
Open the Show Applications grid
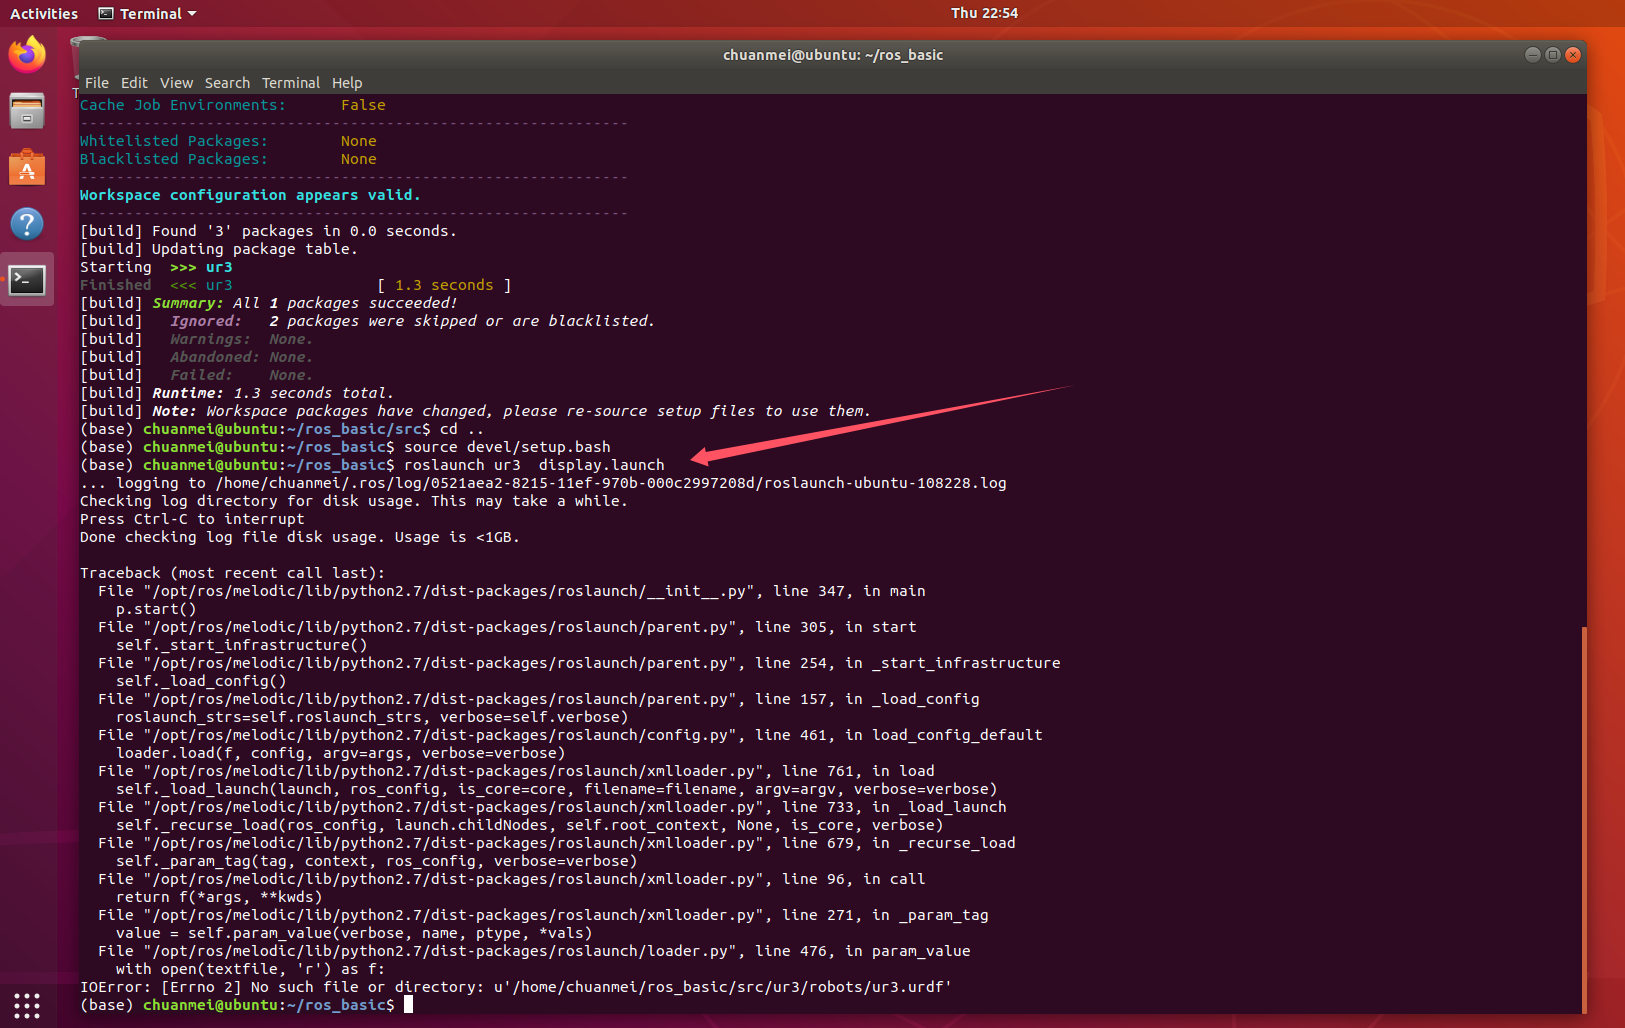click(27, 1005)
